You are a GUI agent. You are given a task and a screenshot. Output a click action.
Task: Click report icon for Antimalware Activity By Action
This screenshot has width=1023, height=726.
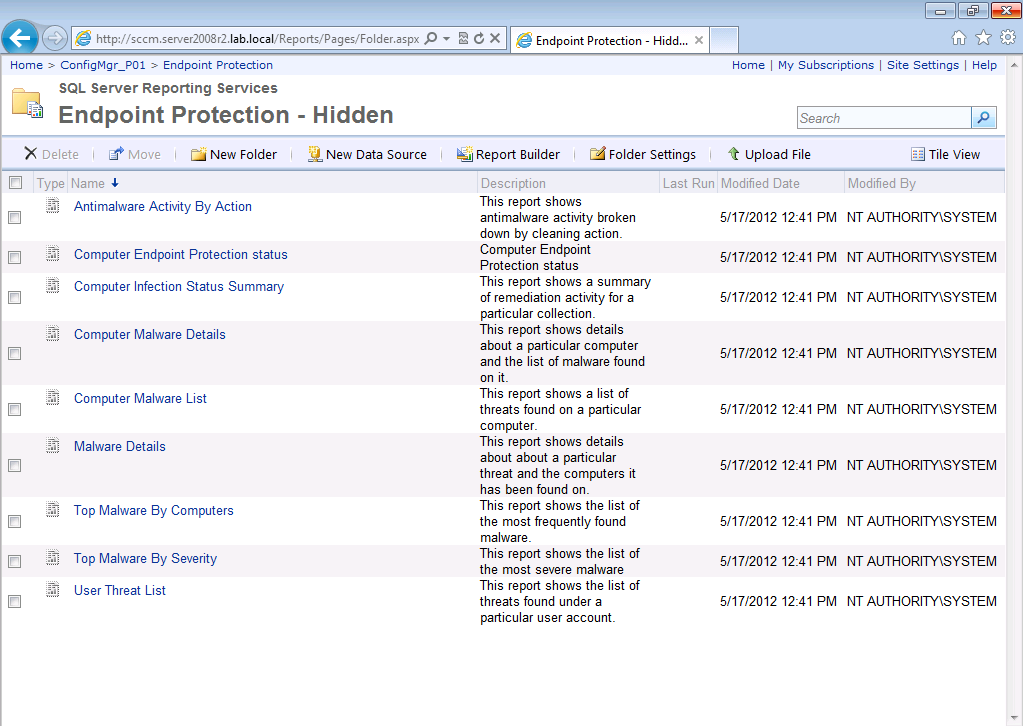pos(53,206)
